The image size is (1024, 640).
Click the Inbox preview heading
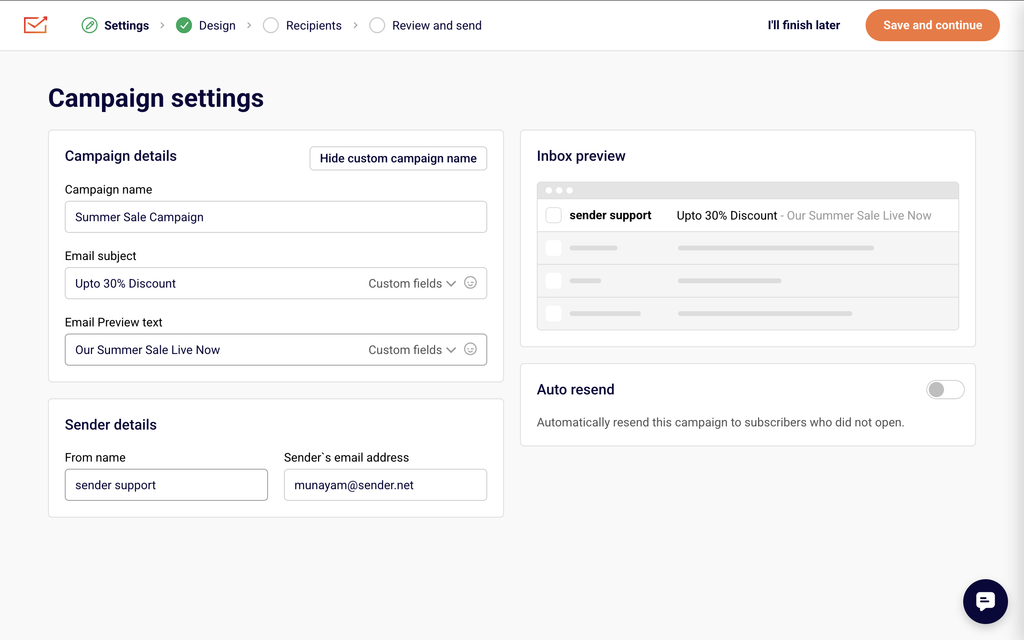coord(581,156)
